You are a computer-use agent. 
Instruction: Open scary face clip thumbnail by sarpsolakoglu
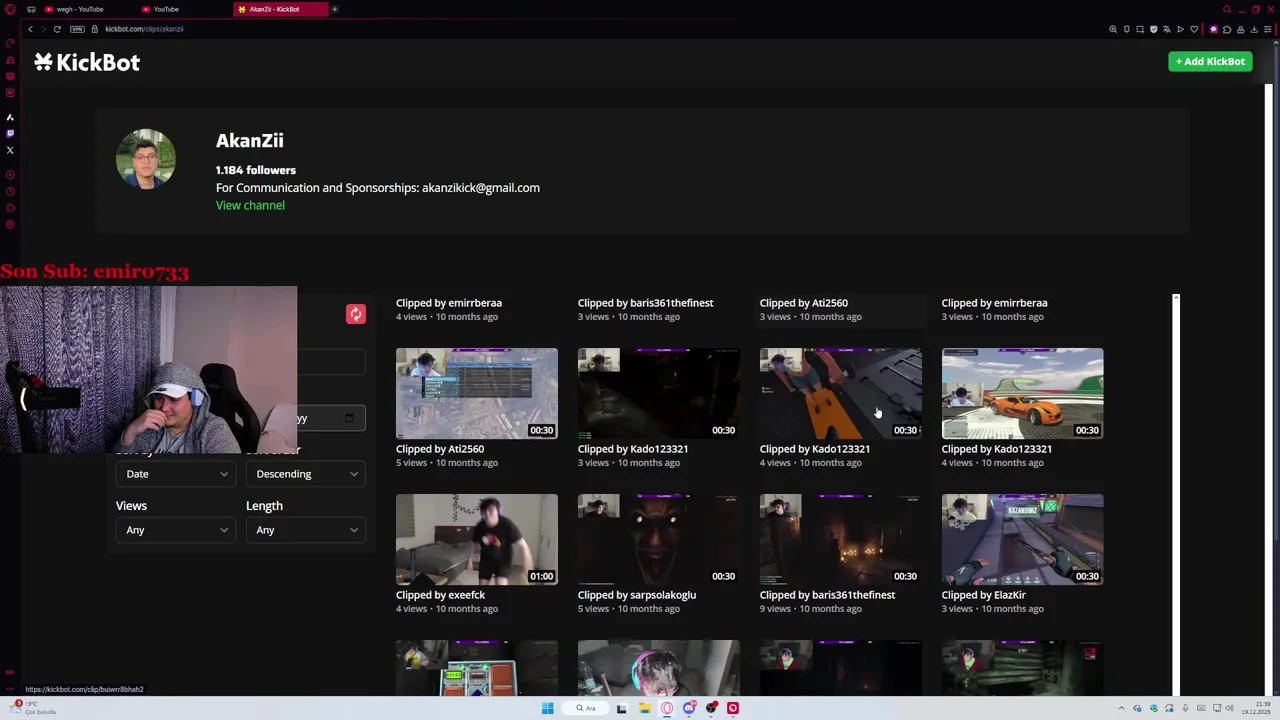pos(658,539)
